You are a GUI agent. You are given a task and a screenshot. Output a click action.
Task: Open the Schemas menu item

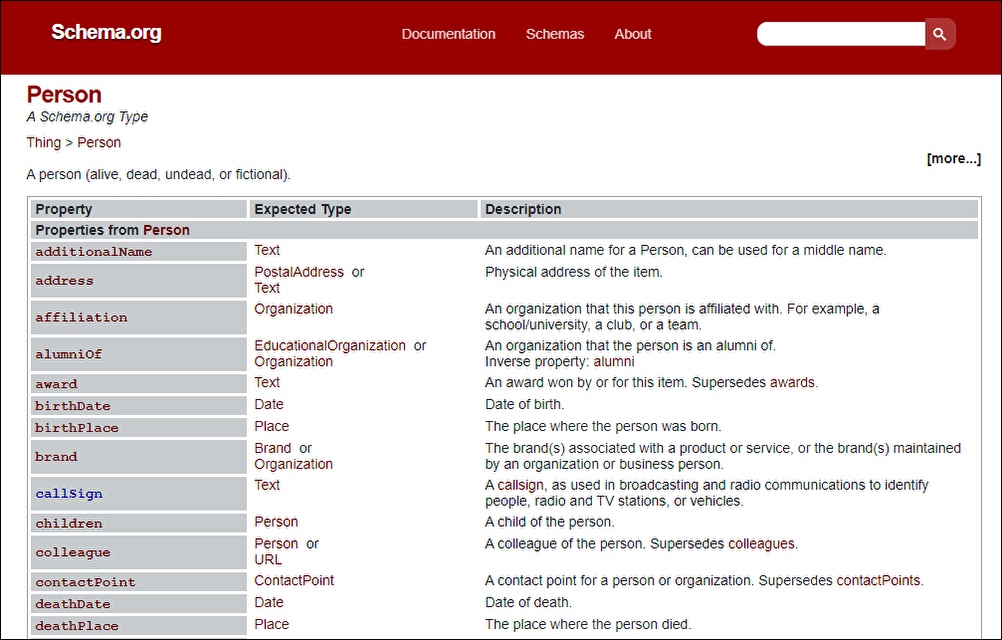pos(555,34)
